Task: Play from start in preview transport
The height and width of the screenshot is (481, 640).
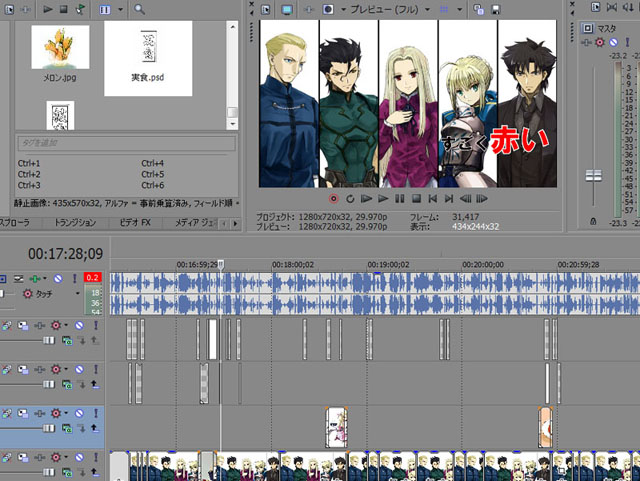Action: (366, 199)
